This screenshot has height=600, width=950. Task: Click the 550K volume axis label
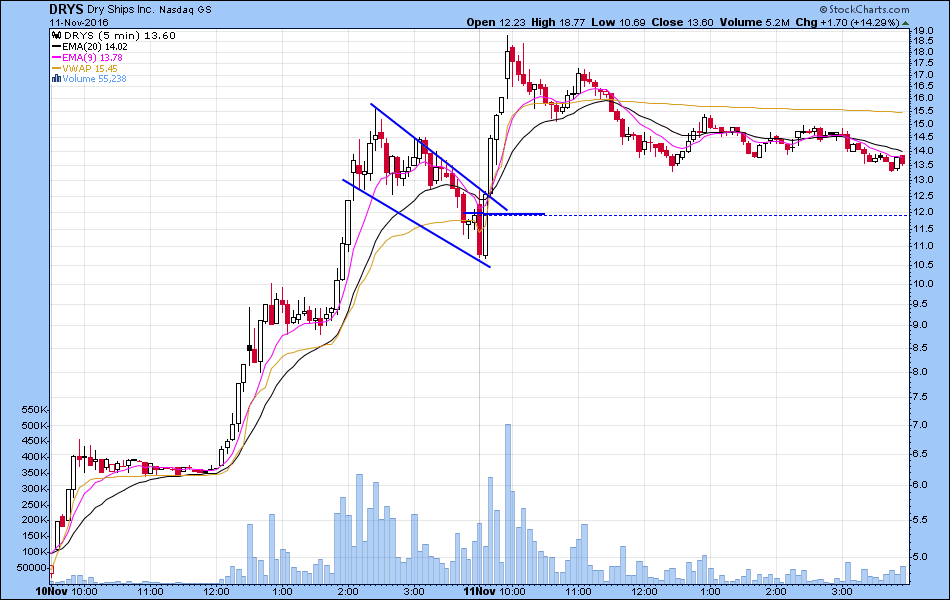35,410
